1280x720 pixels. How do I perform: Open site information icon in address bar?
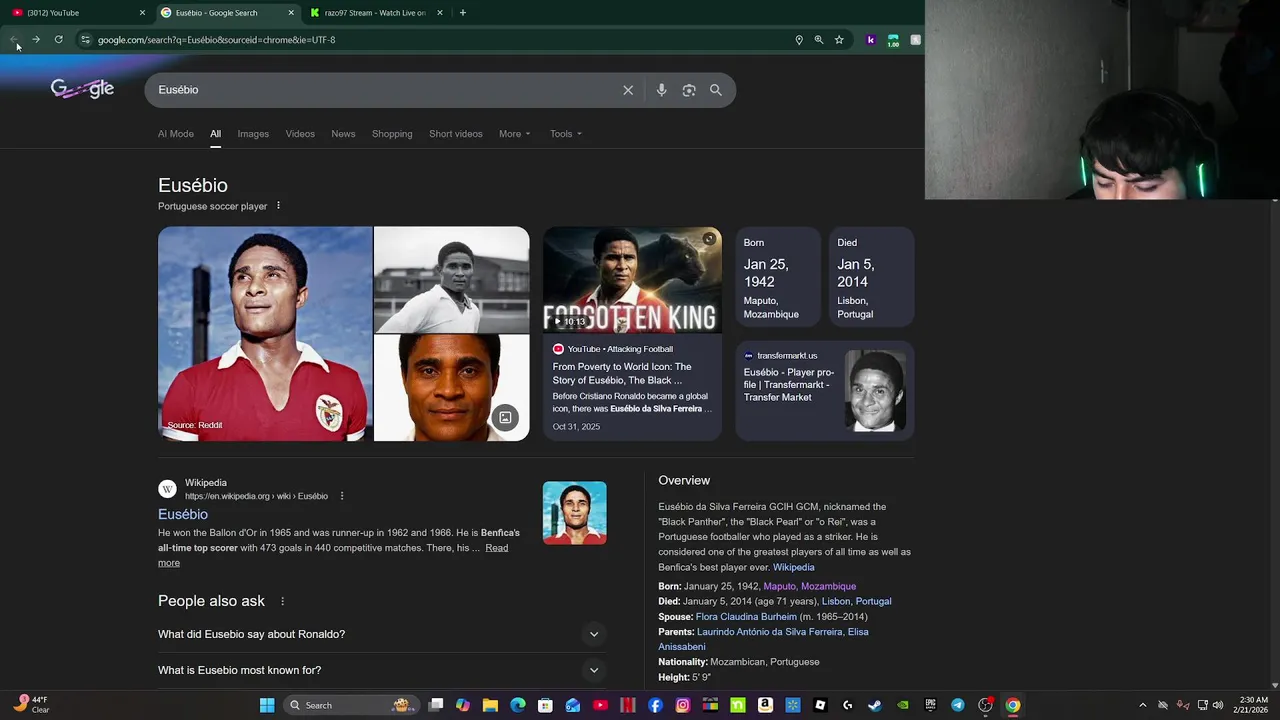pyautogui.click(x=85, y=40)
